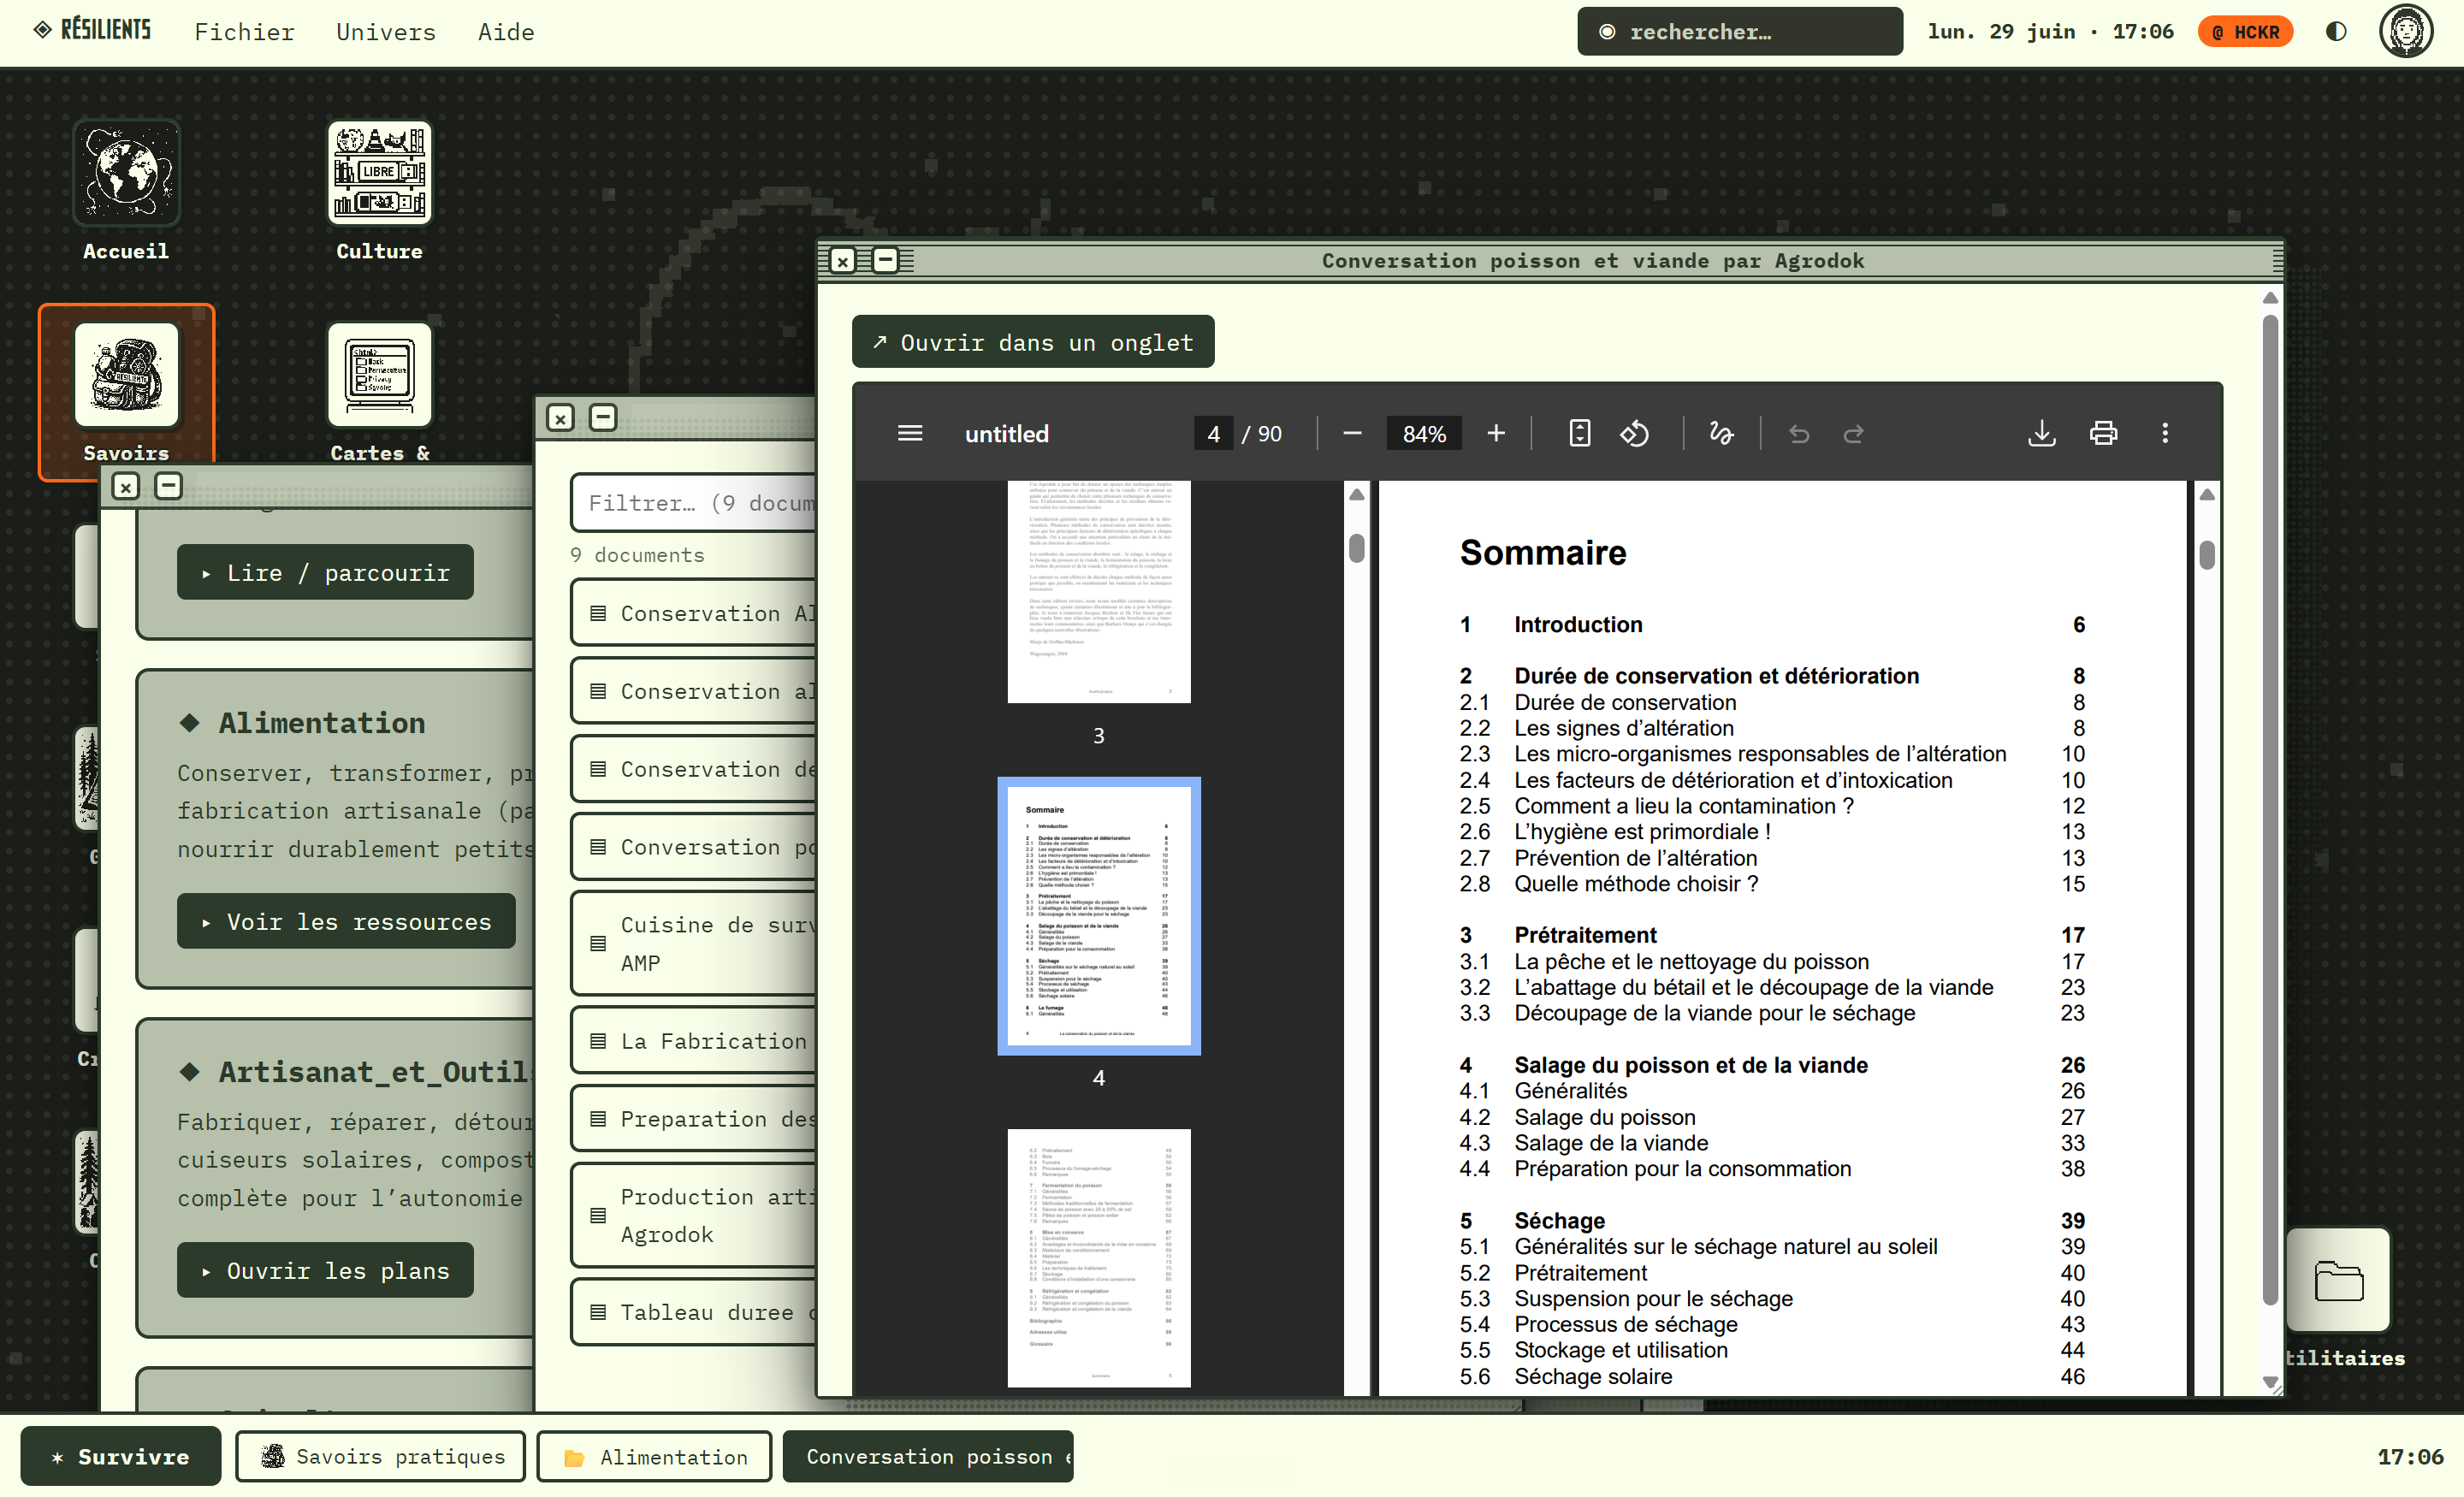Open La Fabrication document in list

(694, 1041)
